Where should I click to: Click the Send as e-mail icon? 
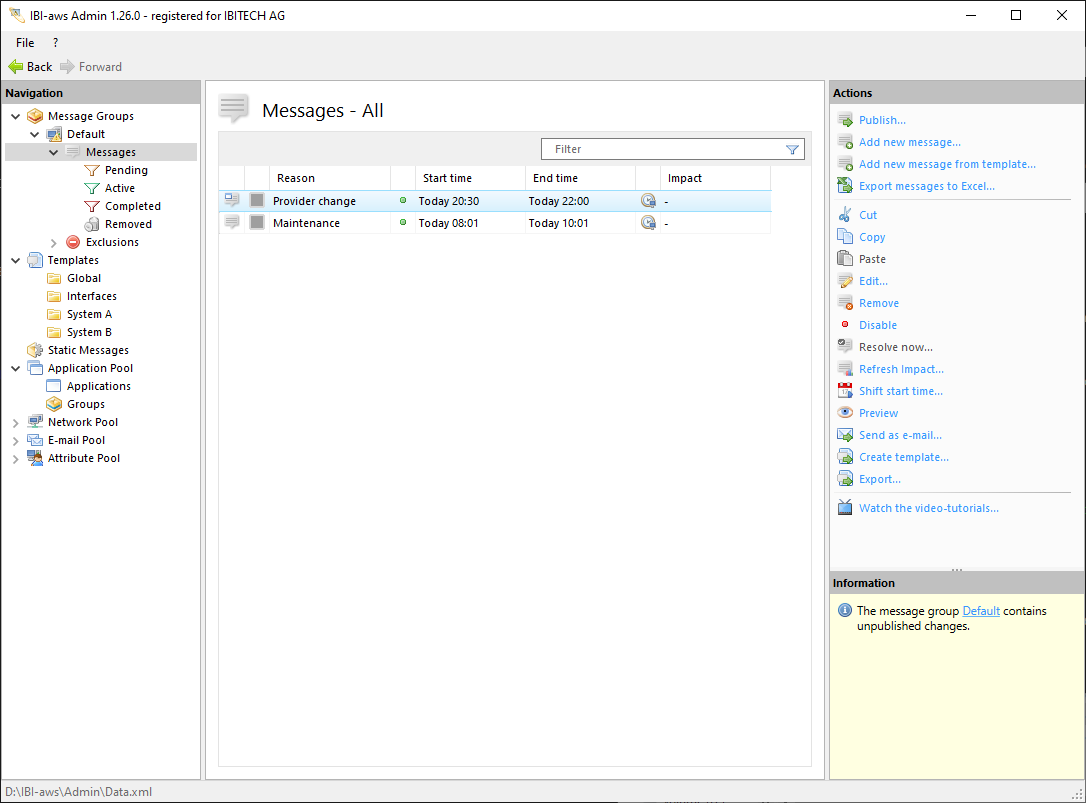pyautogui.click(x=845, y=435)
